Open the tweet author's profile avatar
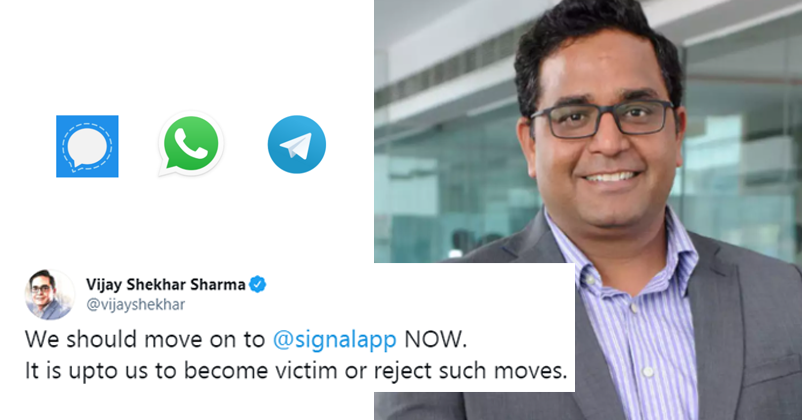Viewport: 802px width, 420px height. point(50,295)
